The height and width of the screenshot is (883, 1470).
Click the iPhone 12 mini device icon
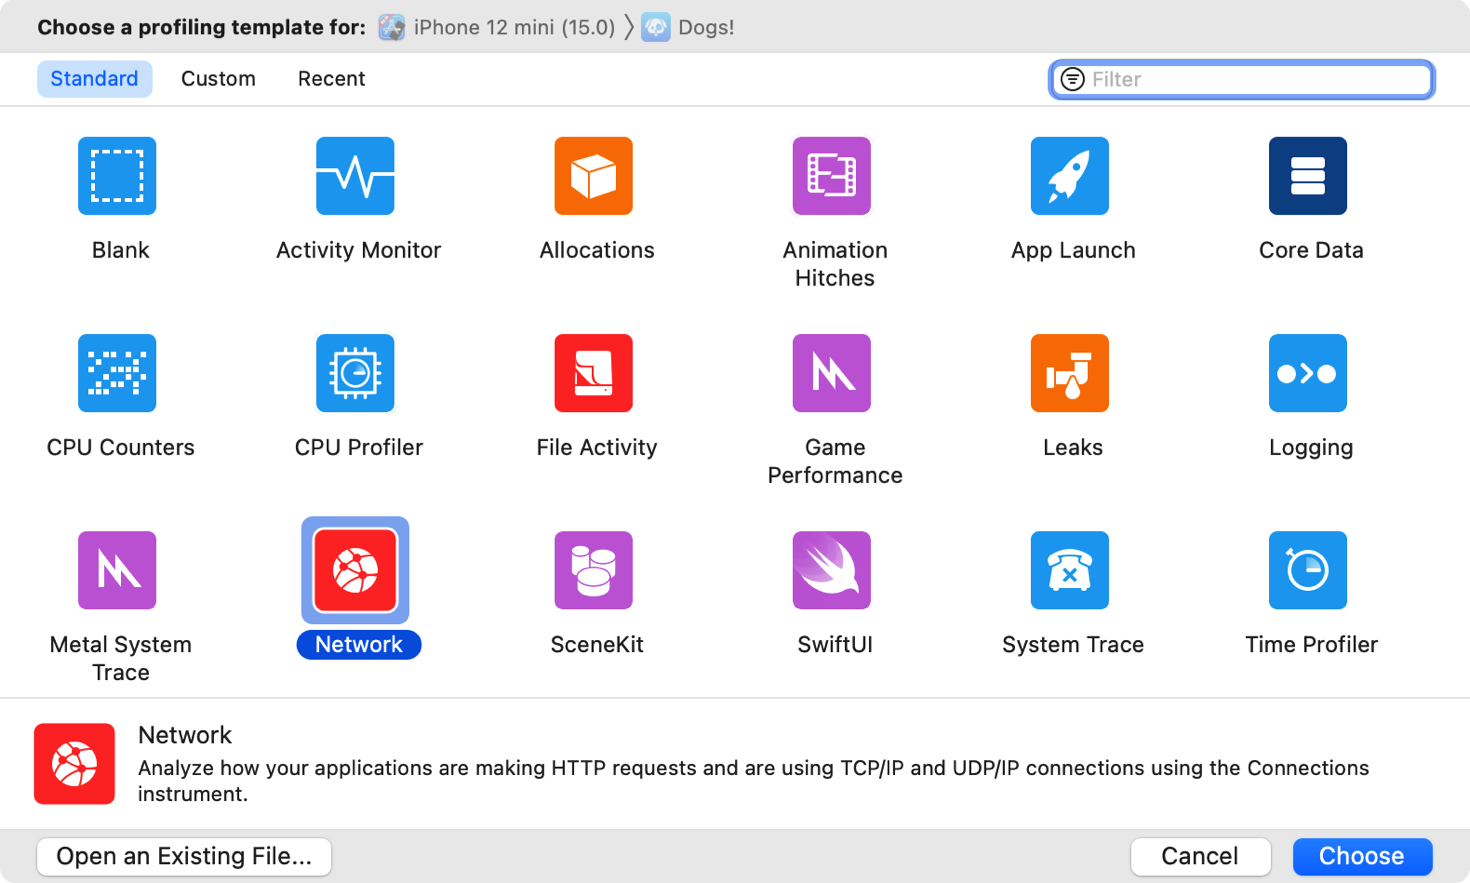click(x=392, y=28)
